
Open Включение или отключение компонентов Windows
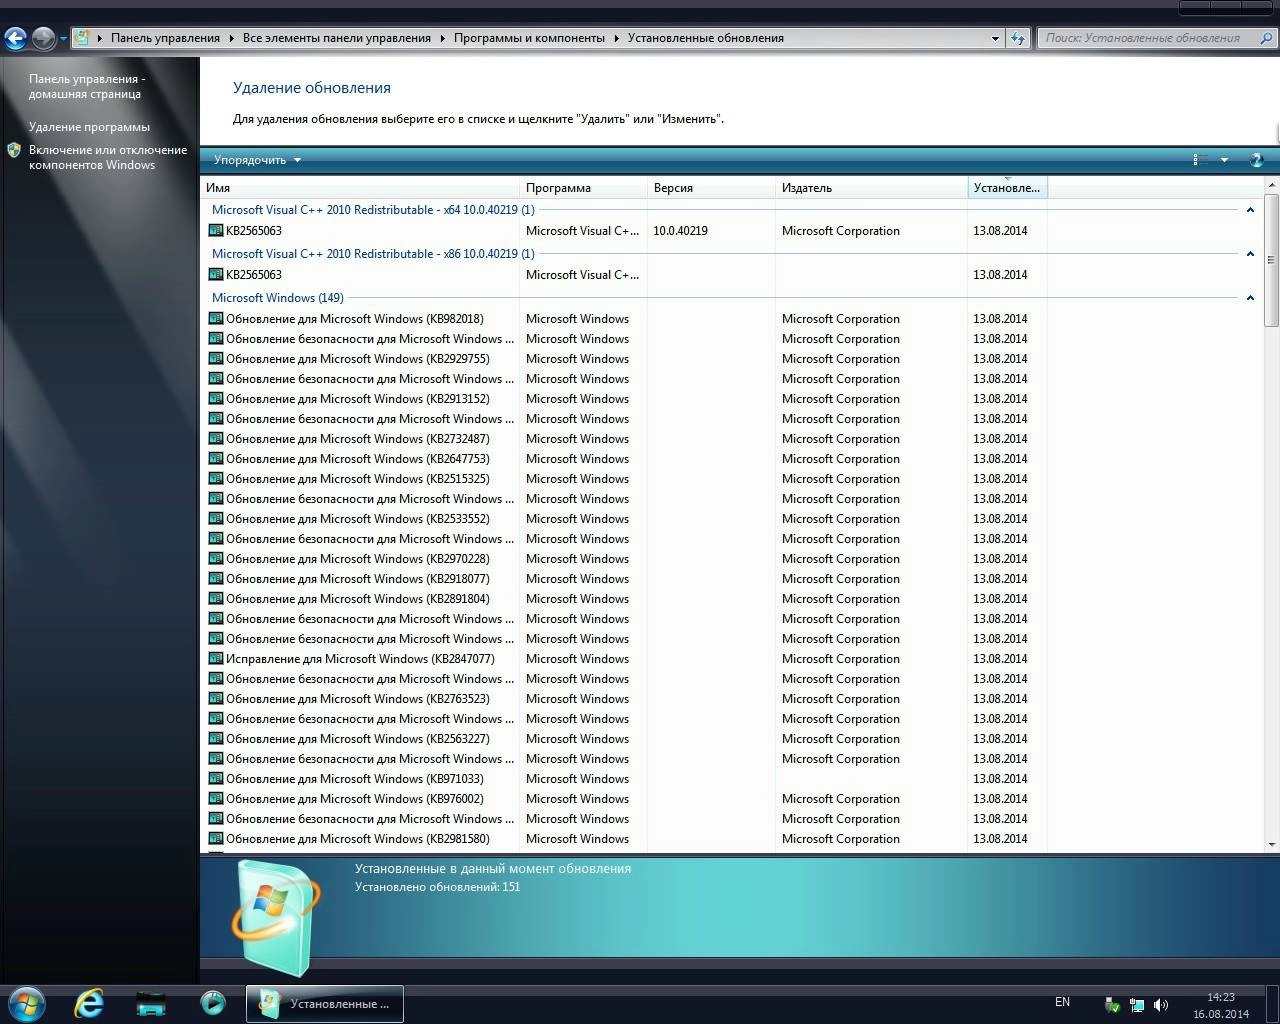click(108, 157)
